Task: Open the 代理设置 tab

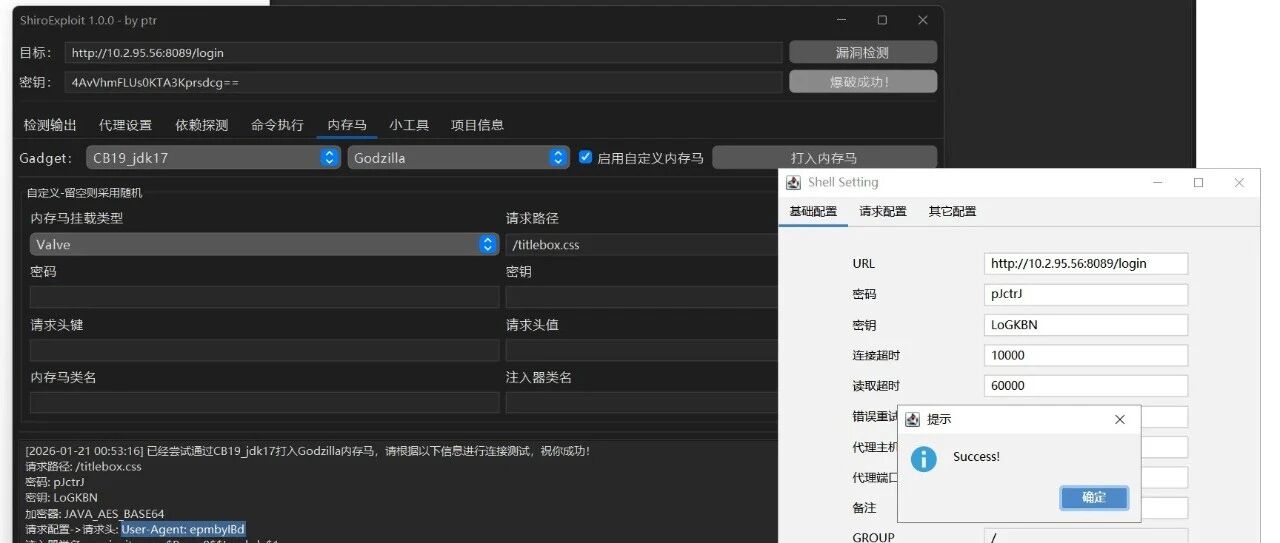Action: pyautogui.click(x=126, y=125)
